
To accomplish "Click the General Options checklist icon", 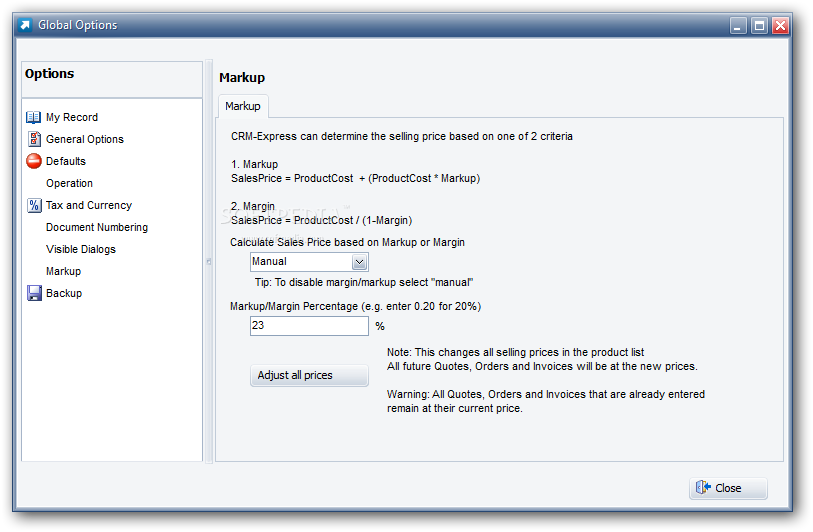I will (34, 139).
